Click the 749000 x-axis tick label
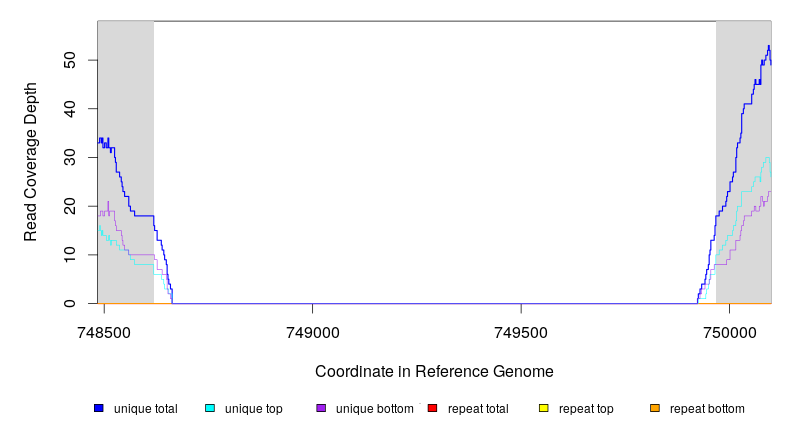The image size is (792, 432). [x=312, y=334]
